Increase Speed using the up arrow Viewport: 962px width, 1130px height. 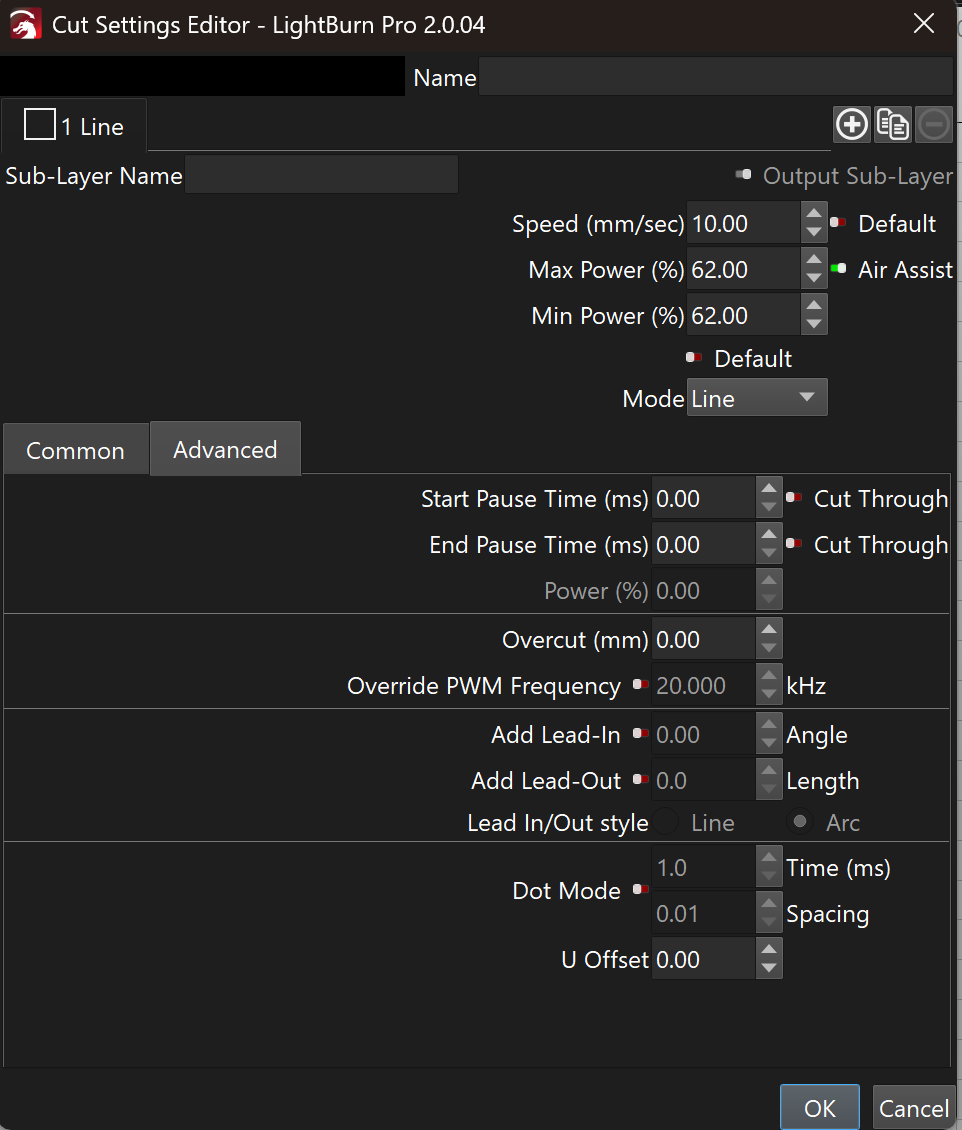[x=814, y=213]
